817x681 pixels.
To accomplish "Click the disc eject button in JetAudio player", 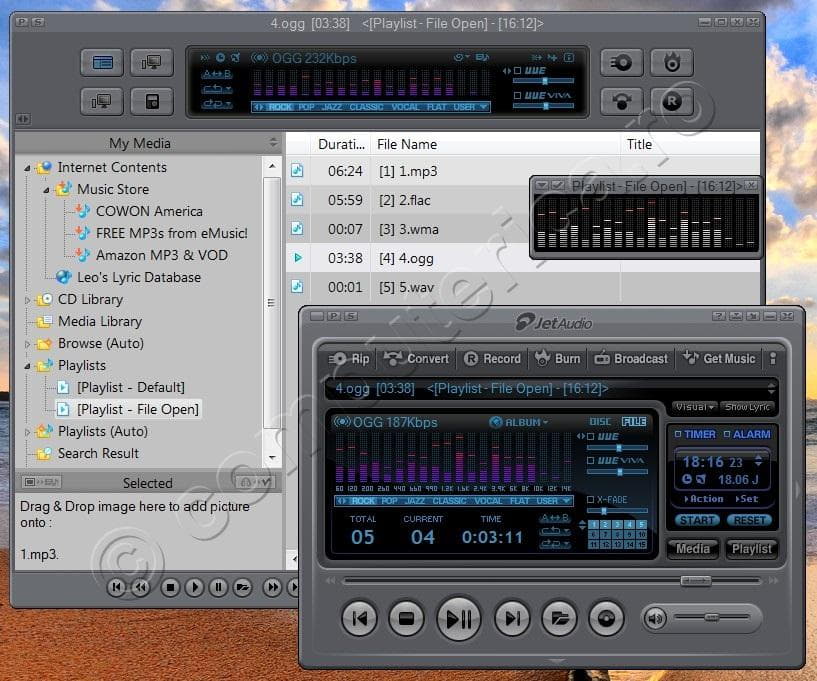I will 606,618.
